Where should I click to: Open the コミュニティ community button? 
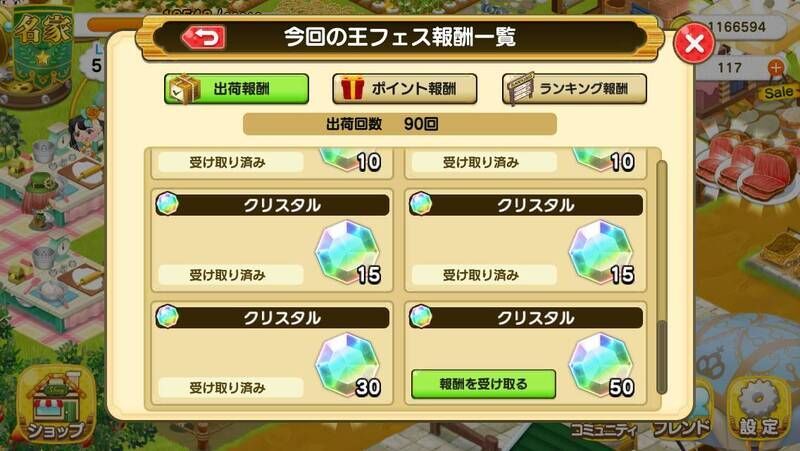click(604, 430)
